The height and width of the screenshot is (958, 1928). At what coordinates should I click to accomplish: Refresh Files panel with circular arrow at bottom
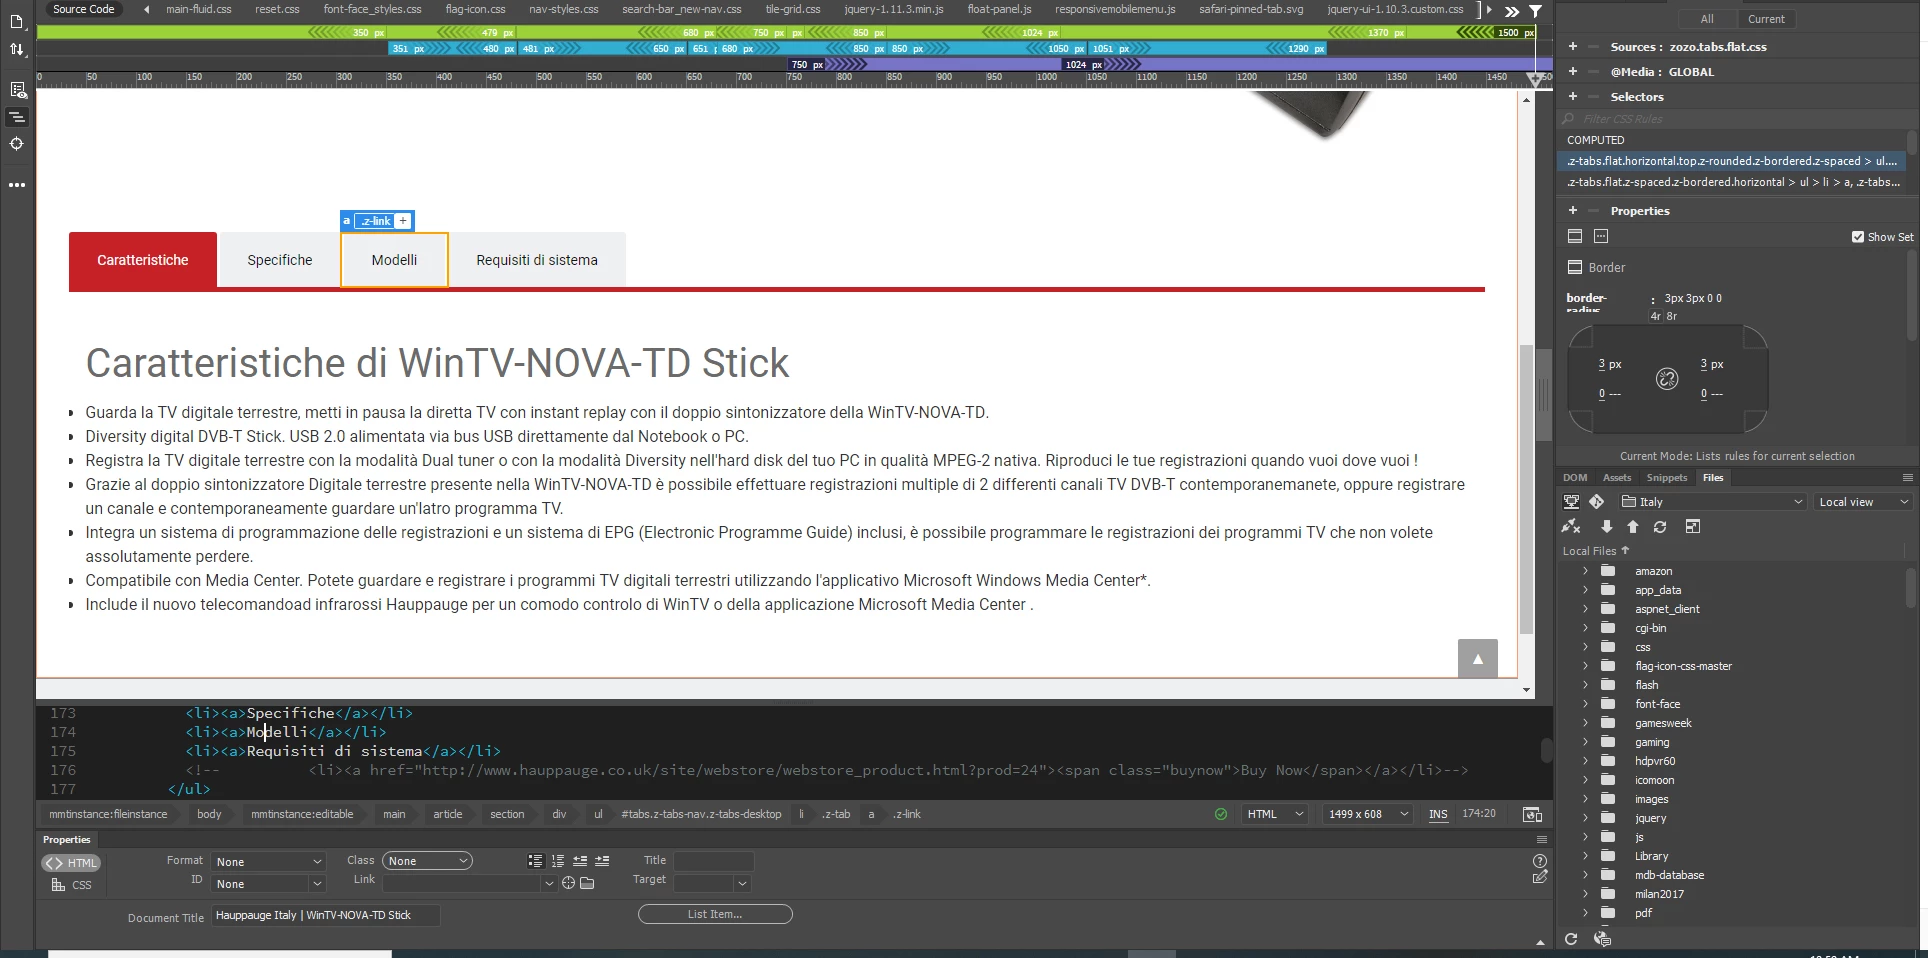[x=1571, y=939]
